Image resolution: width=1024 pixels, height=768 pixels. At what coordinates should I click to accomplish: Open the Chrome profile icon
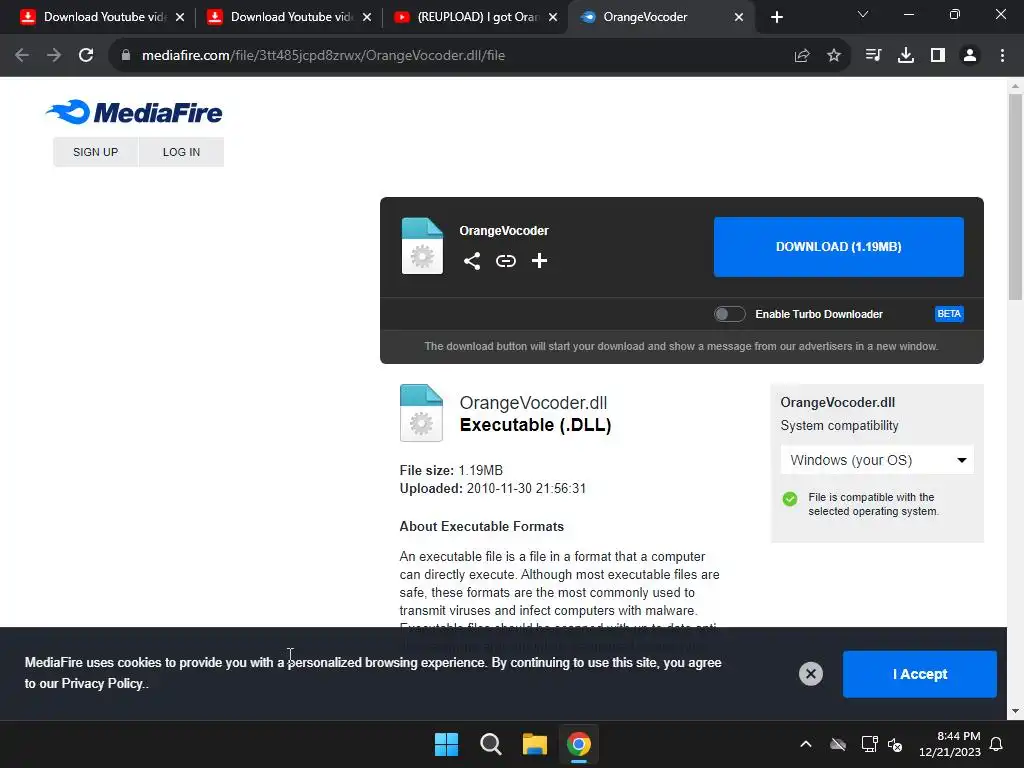coord(970,56)
